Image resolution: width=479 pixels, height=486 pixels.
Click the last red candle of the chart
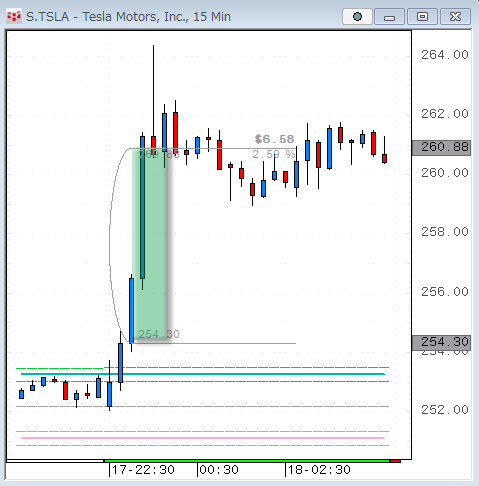(384, 159)
